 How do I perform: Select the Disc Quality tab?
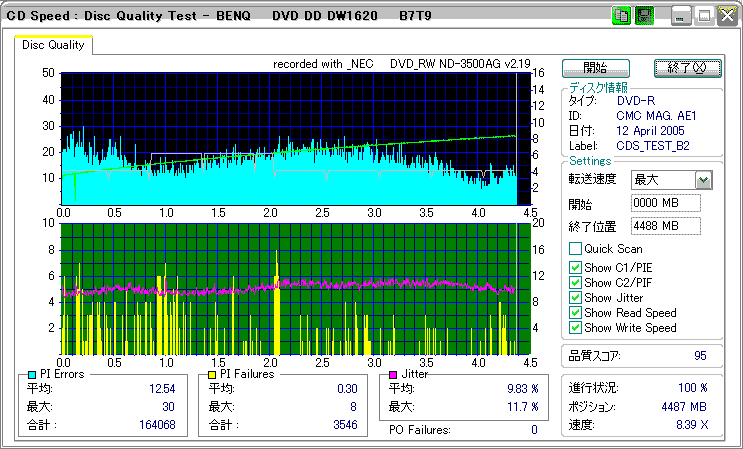(x=54, y=45)
